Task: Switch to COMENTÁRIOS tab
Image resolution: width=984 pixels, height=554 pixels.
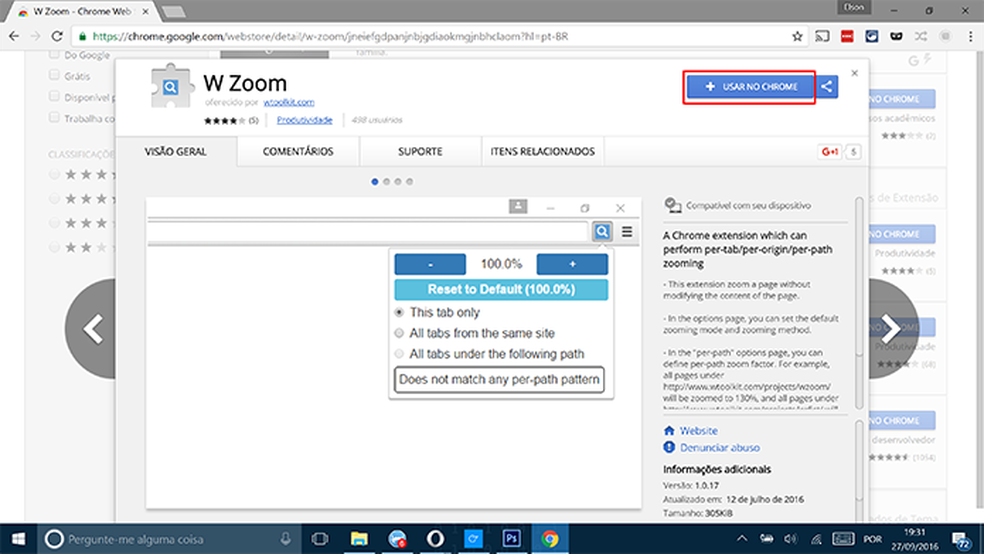Action: pos(298,151)
